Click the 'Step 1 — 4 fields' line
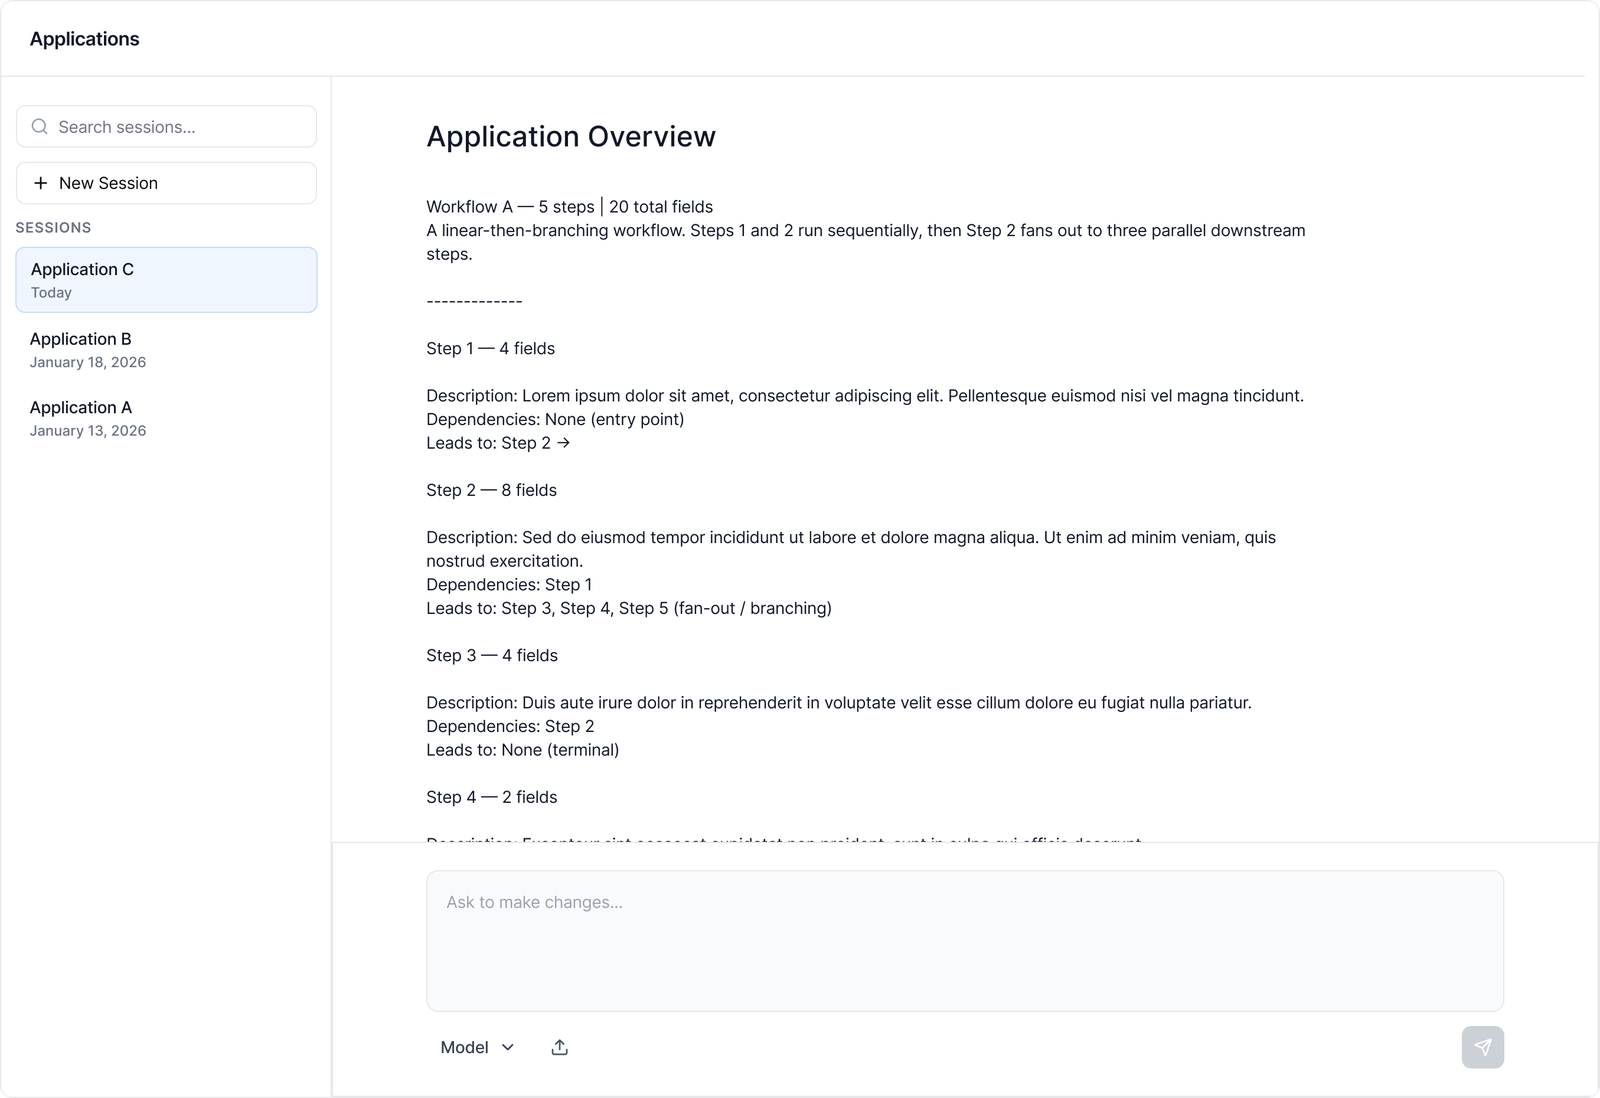Viewport: 1600px width, 1098px height. 491,349
